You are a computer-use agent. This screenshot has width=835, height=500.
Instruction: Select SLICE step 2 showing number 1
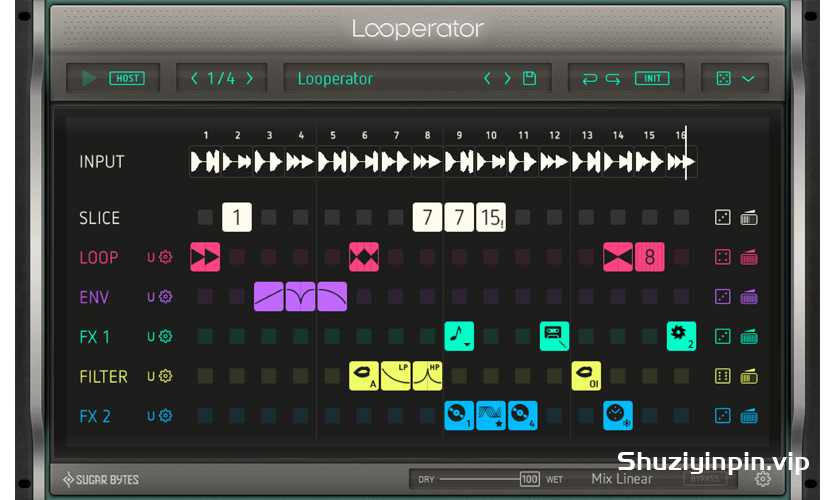click(237, 217)
